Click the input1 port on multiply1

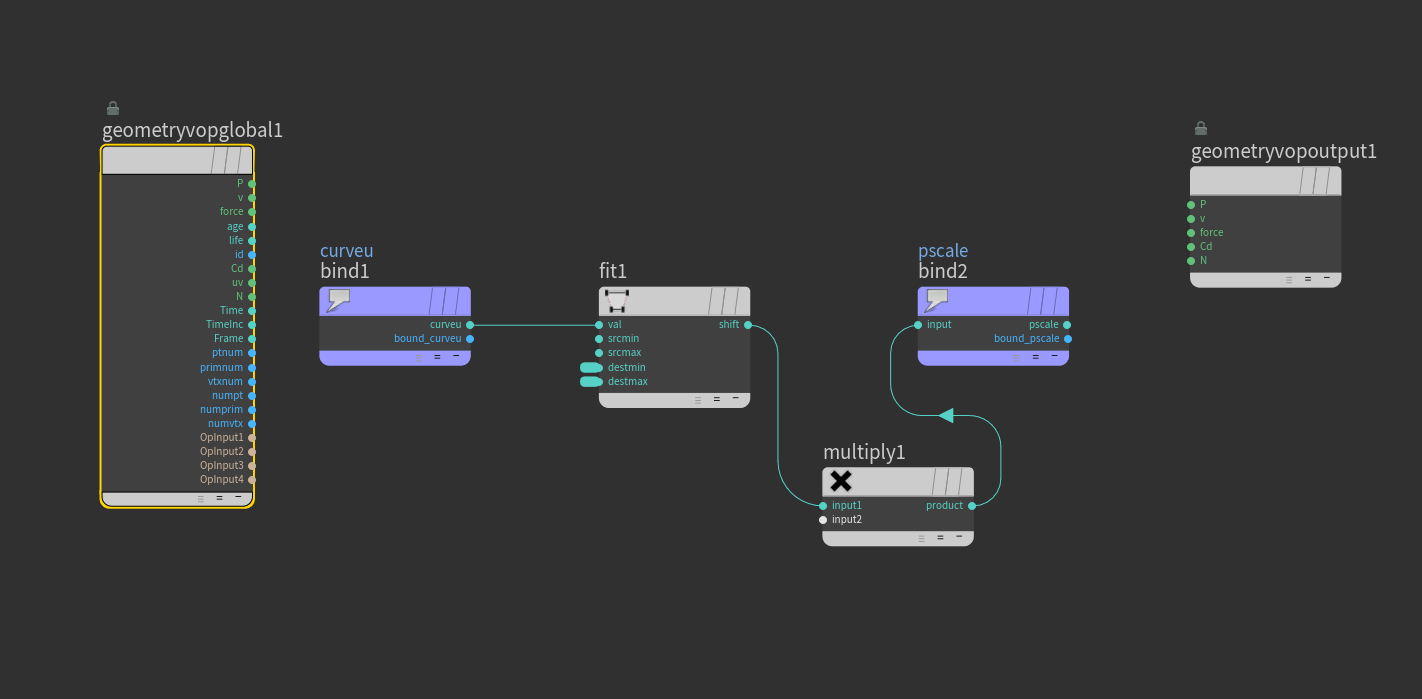coord(823,506)
